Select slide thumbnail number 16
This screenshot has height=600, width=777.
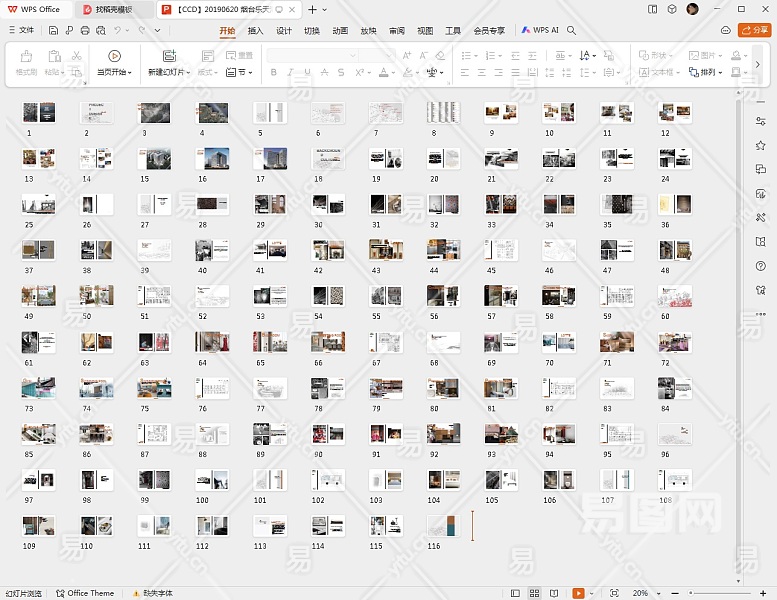pyautogui.click(x=213, y=158)
